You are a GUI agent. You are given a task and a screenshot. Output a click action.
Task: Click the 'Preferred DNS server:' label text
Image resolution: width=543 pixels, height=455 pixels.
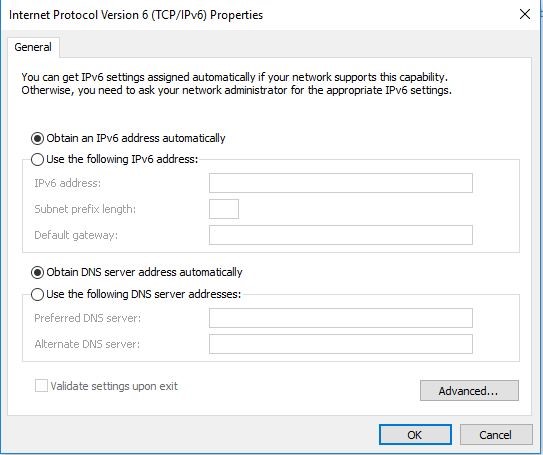tap(88, 318)
